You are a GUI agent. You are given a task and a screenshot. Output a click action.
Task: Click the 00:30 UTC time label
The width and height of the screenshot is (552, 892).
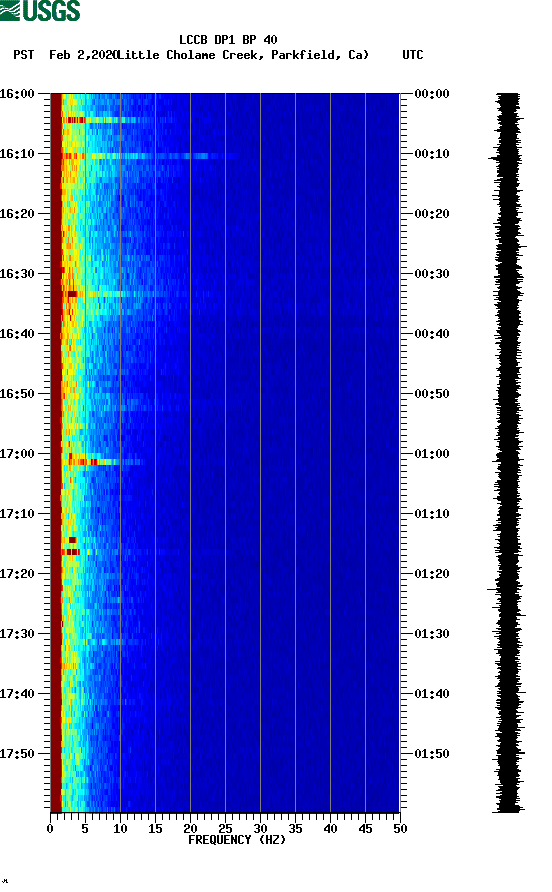point(432,274)
